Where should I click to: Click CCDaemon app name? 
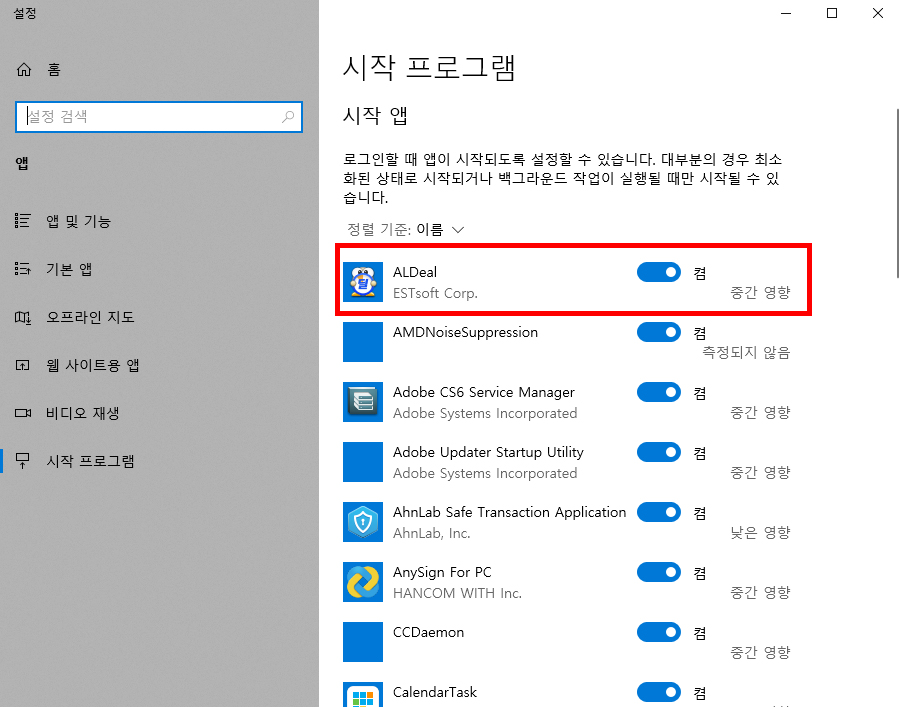tap(428, 632)
